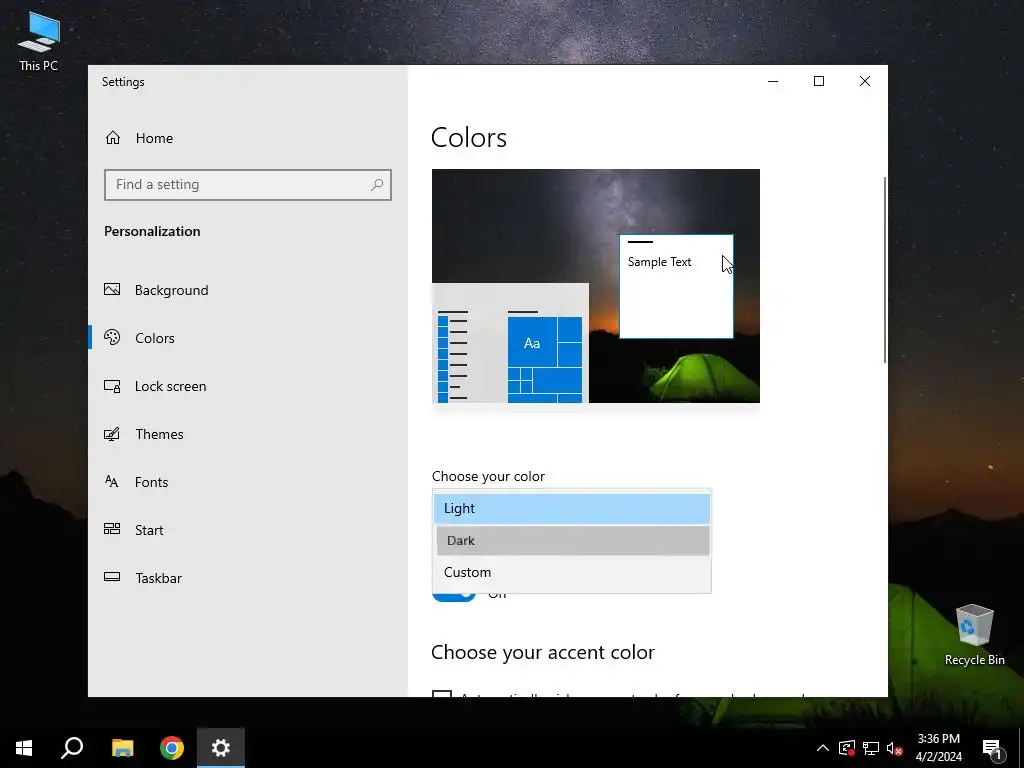This screenshot has height=768, width=1024.
Task: Open the clock and date flyout
Action: coord(938,748)
